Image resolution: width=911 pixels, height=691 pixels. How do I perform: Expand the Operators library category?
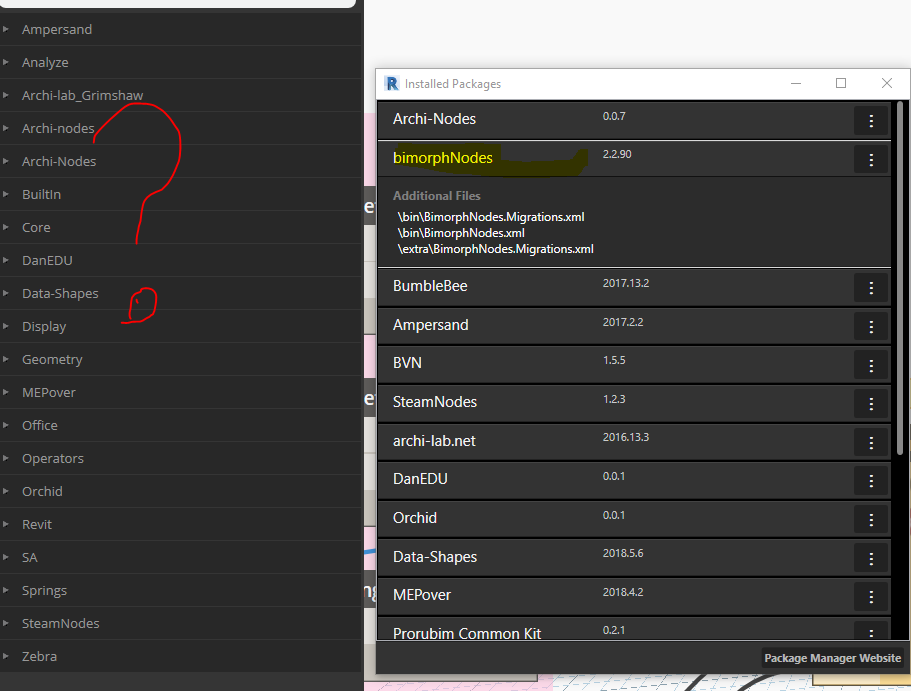5,458
